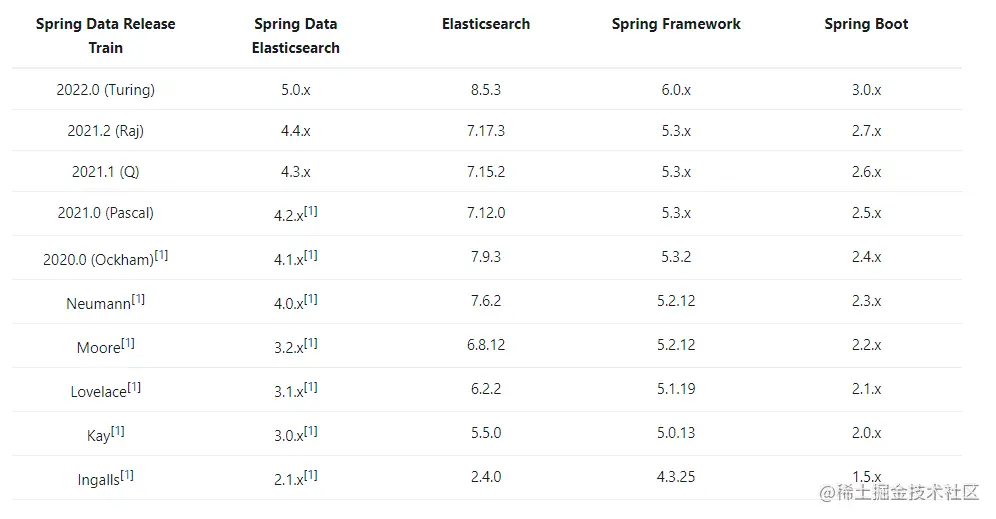
Task: Select the Spring Framework column header
Action: (676, 24)
